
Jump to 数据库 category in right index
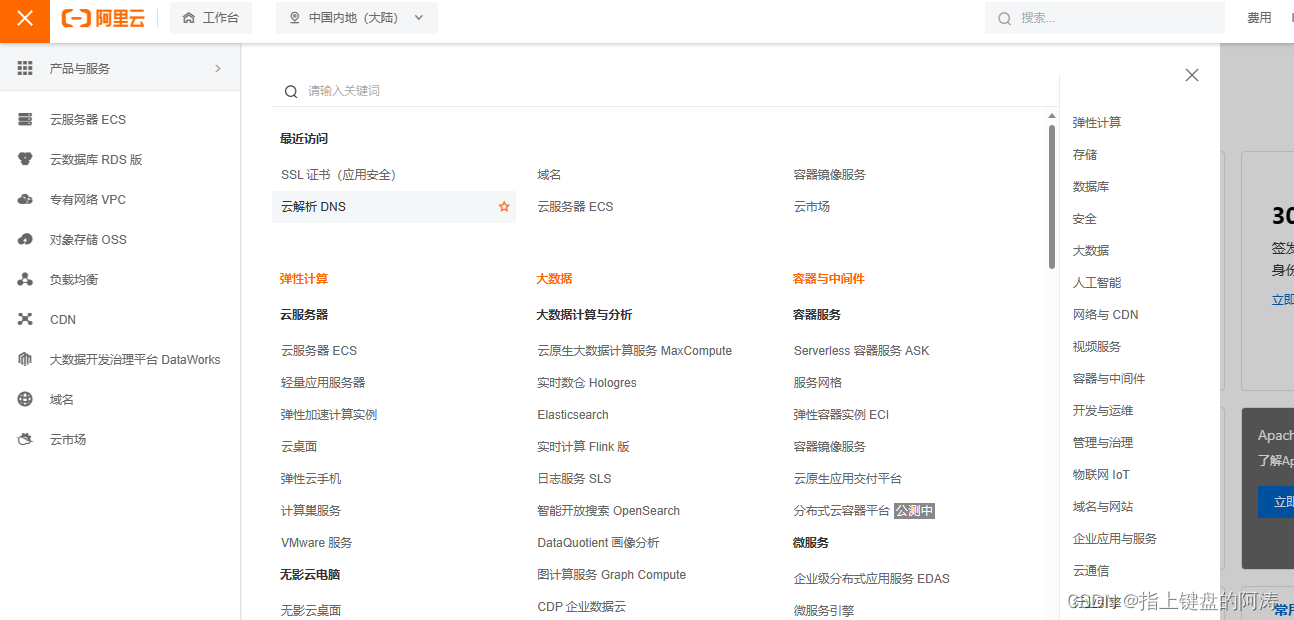1091,187
